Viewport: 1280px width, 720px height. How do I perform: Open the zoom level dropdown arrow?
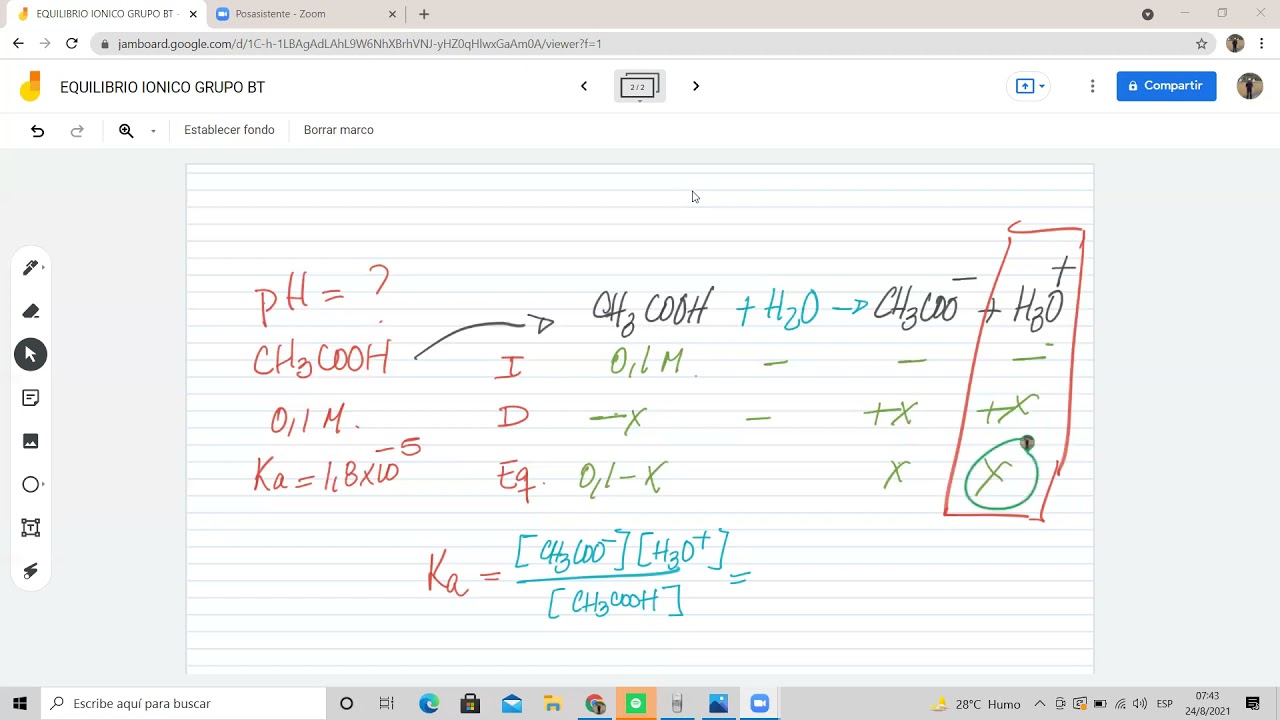point(153,131)
